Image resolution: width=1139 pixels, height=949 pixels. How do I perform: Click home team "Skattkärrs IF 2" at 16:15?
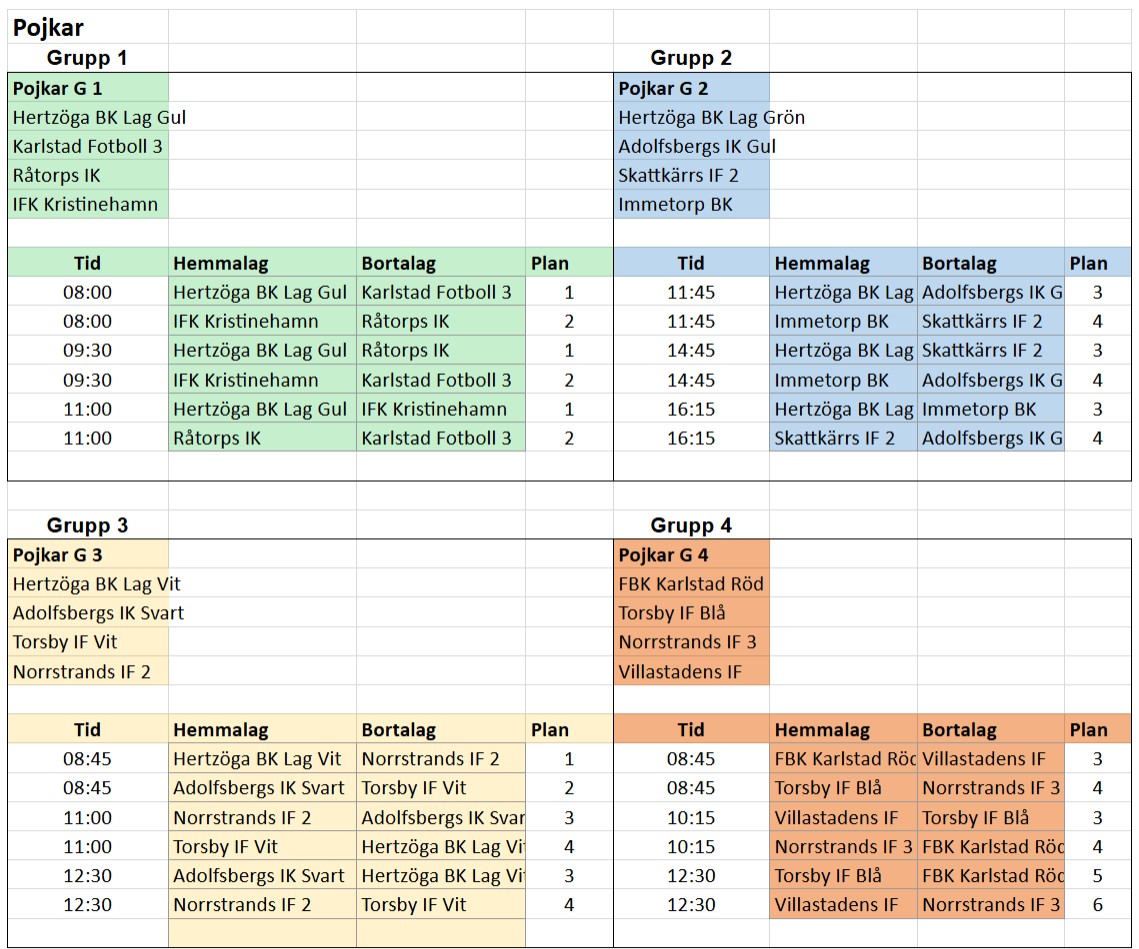coord(835,438)
